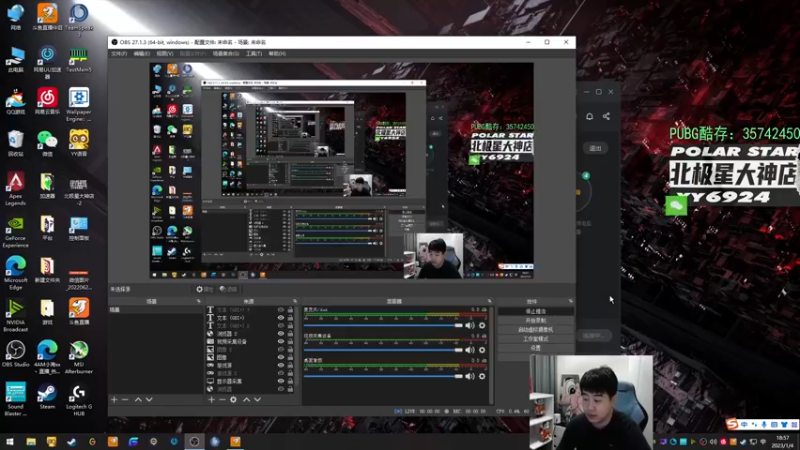Viewport: 800px width, 450px height.
Task: Open 视频采集设备 mixer settings gear
Action: [x=482, y=350]
